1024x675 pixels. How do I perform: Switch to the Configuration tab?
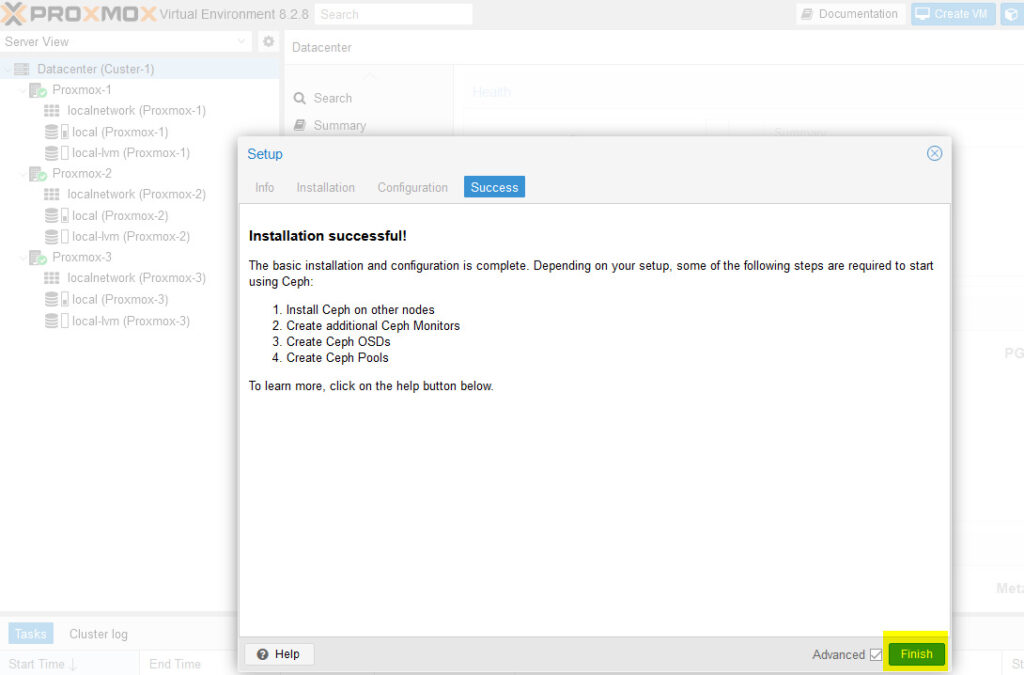[x=413, y=187]
